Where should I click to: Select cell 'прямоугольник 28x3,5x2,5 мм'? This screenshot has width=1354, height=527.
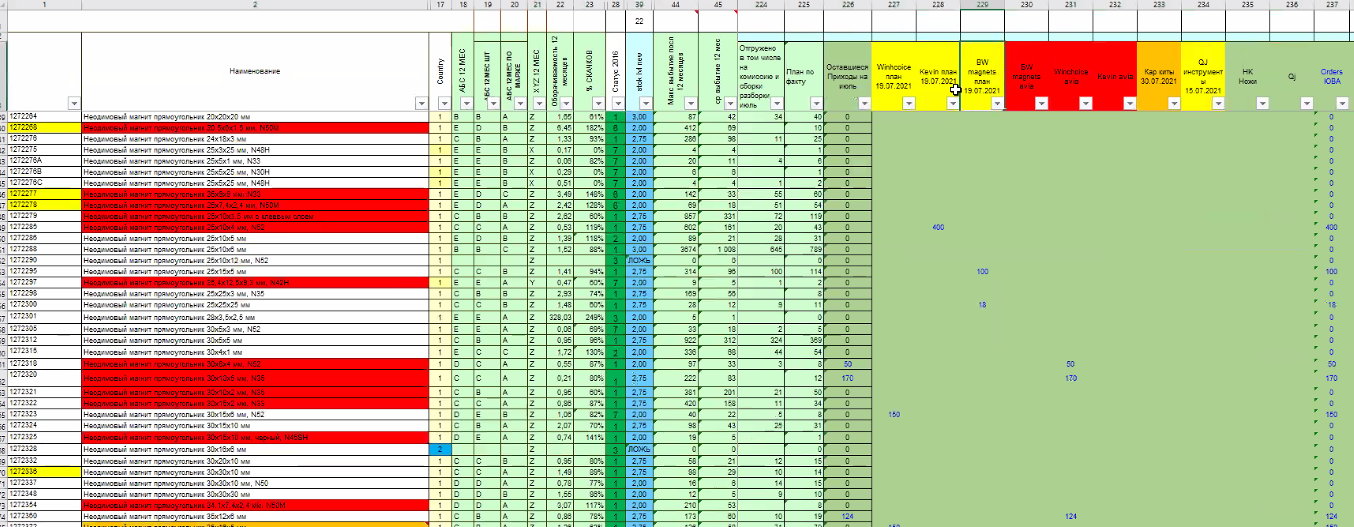click(256, 315)
